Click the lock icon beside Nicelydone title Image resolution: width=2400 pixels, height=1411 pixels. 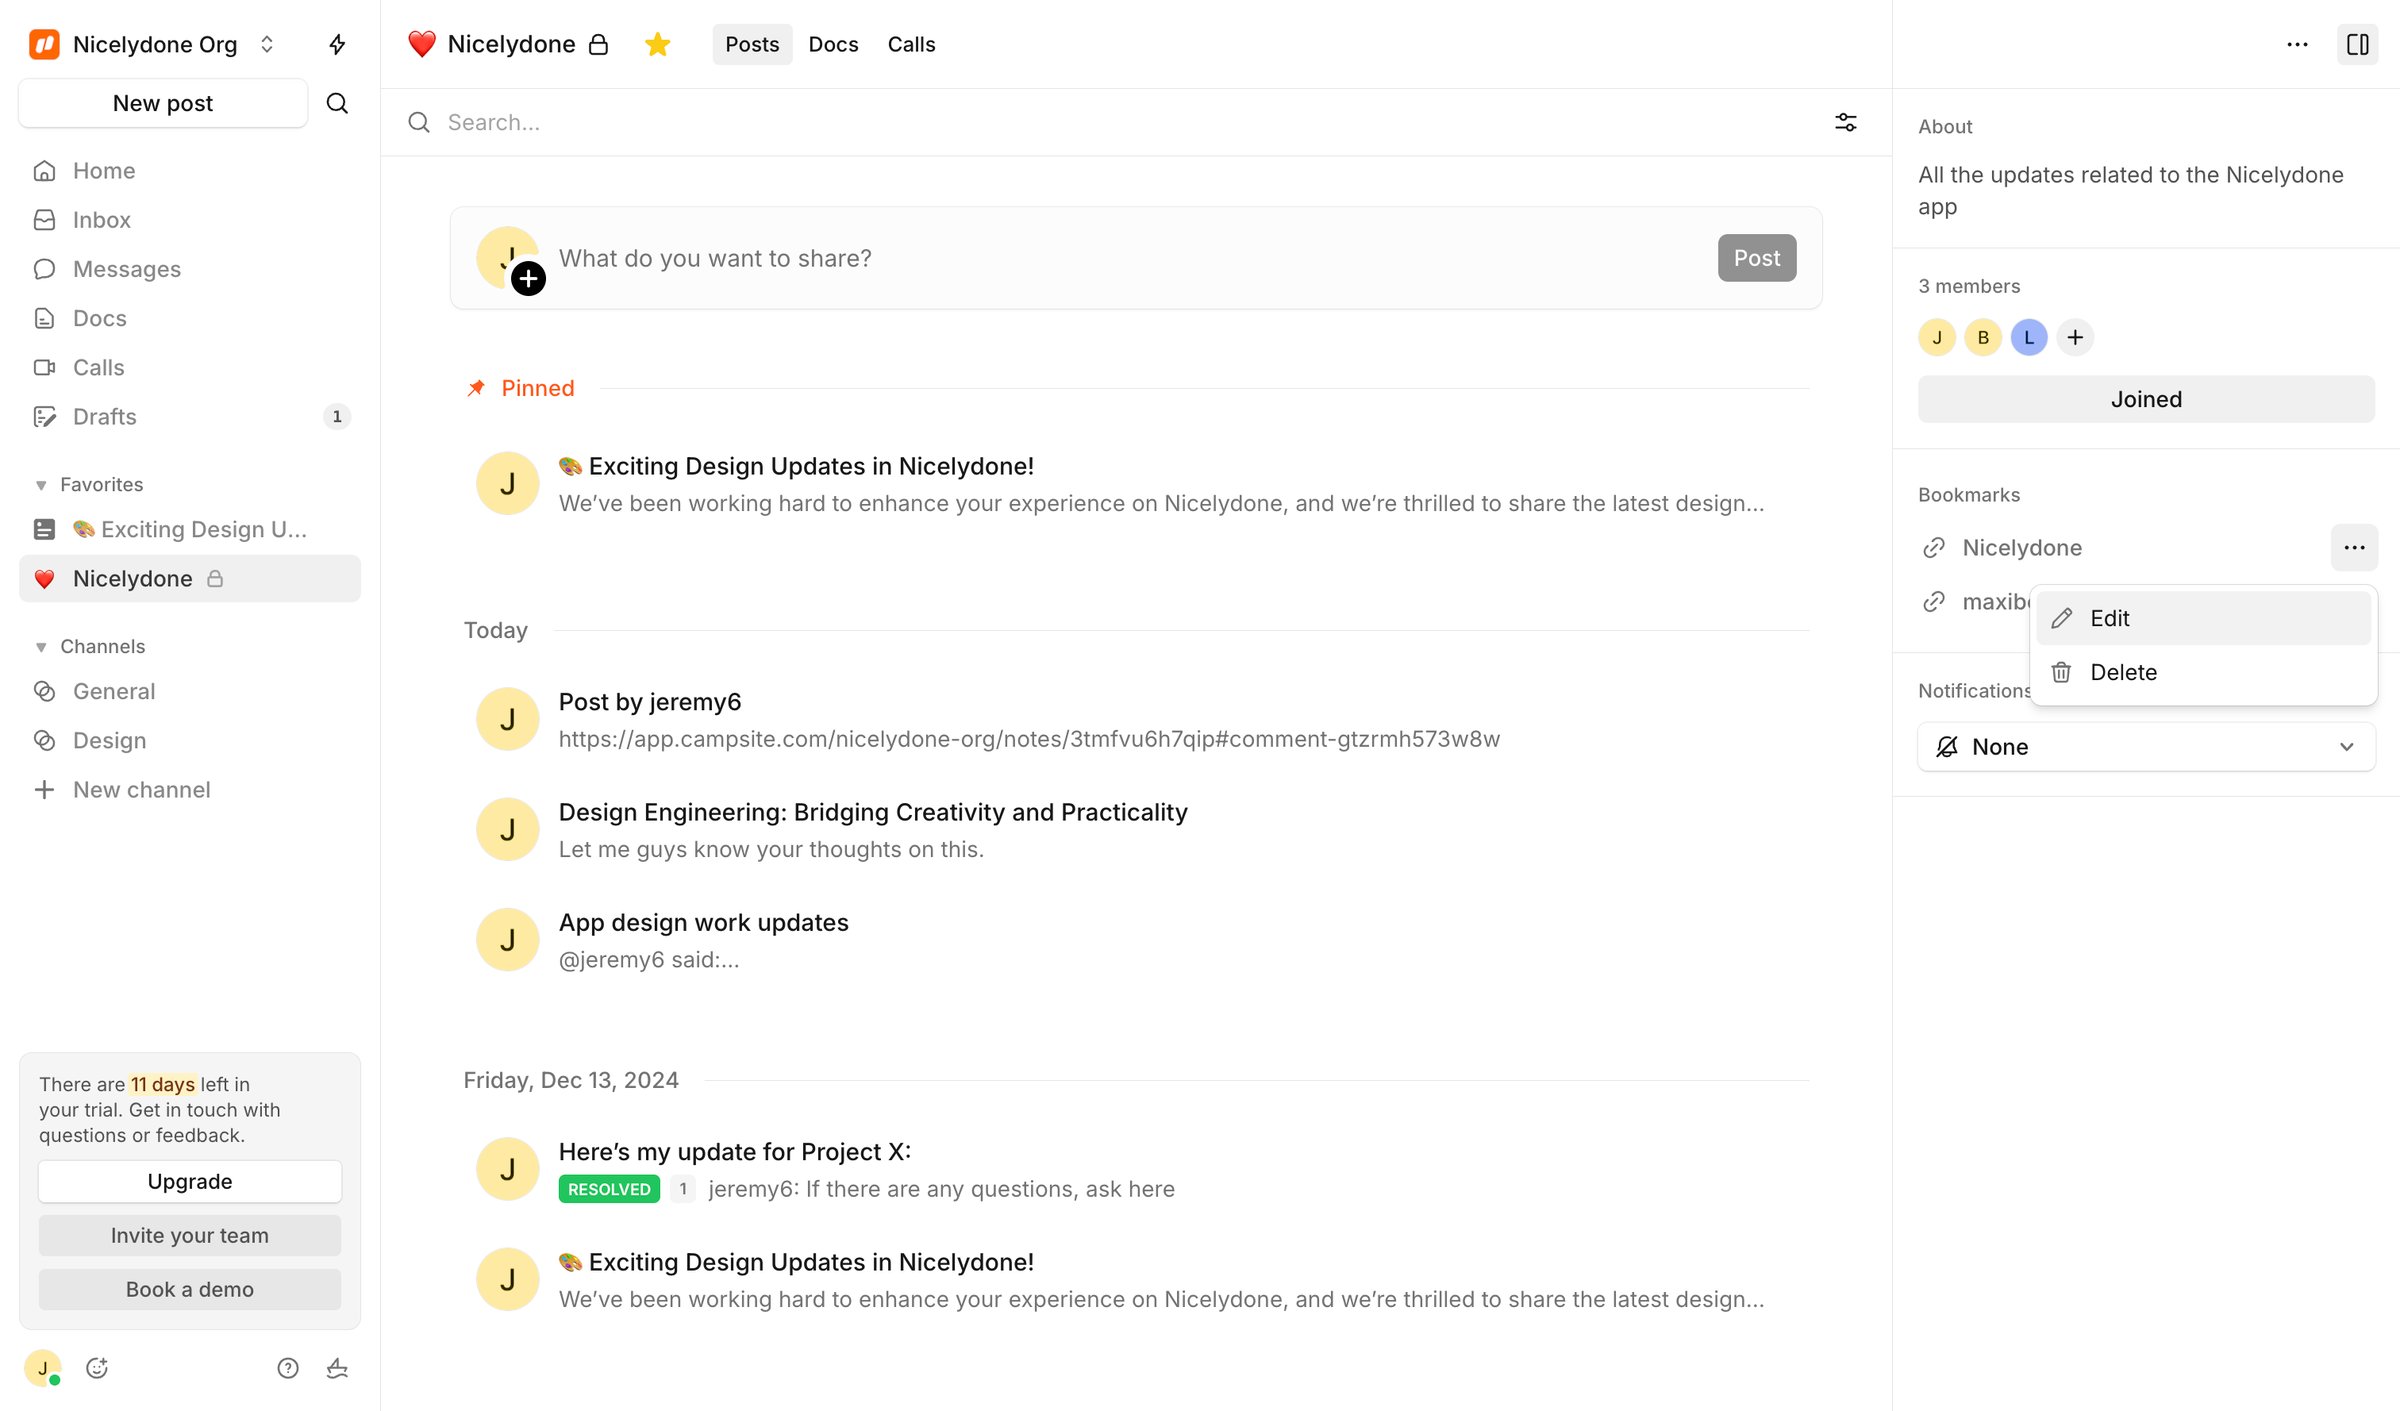598,44
